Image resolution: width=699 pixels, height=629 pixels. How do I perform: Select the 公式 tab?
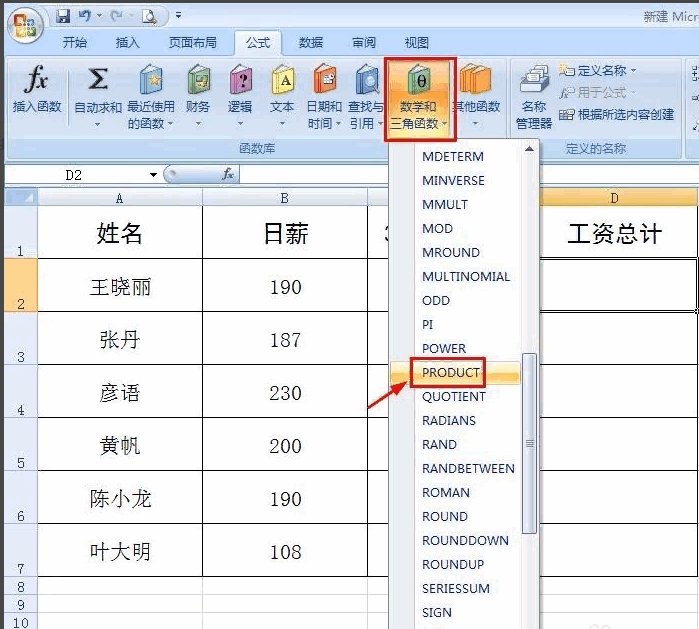(258, 43)
